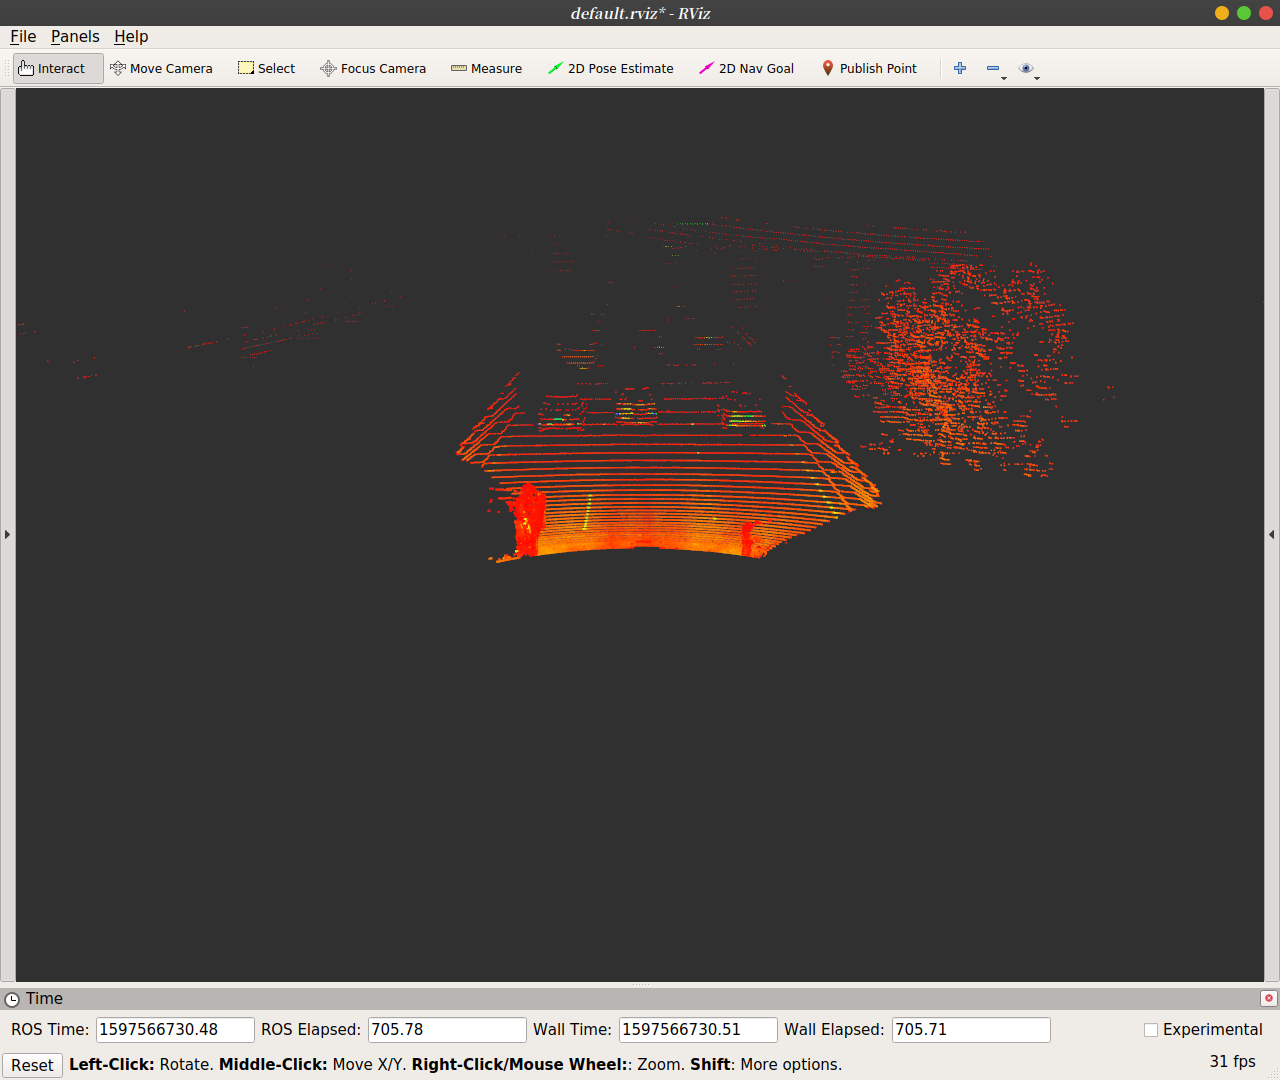
Task: Open the Panels menu
Action: pos(75,36)
